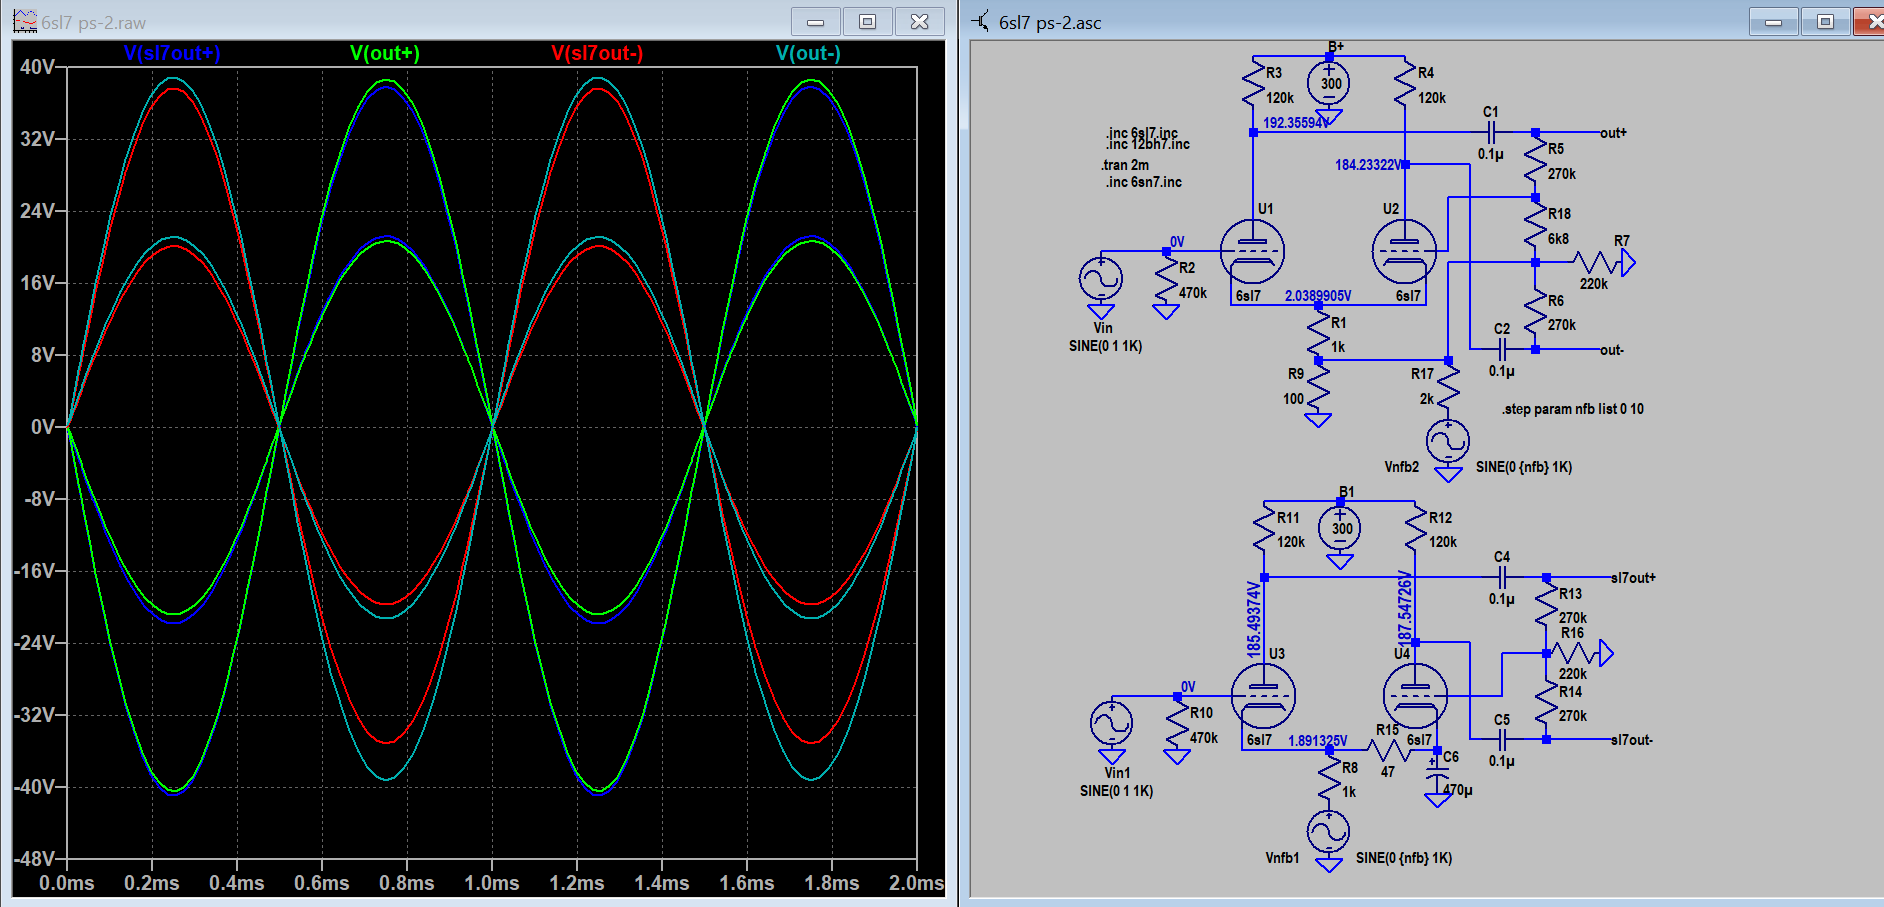Select the V(out-) trace label
The image size is (1884, 907).
point(808,53)
